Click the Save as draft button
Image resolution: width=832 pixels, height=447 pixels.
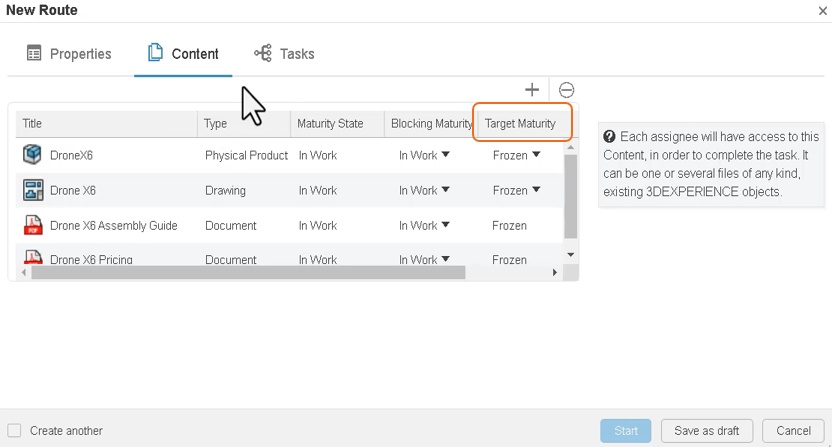point(706,431)
